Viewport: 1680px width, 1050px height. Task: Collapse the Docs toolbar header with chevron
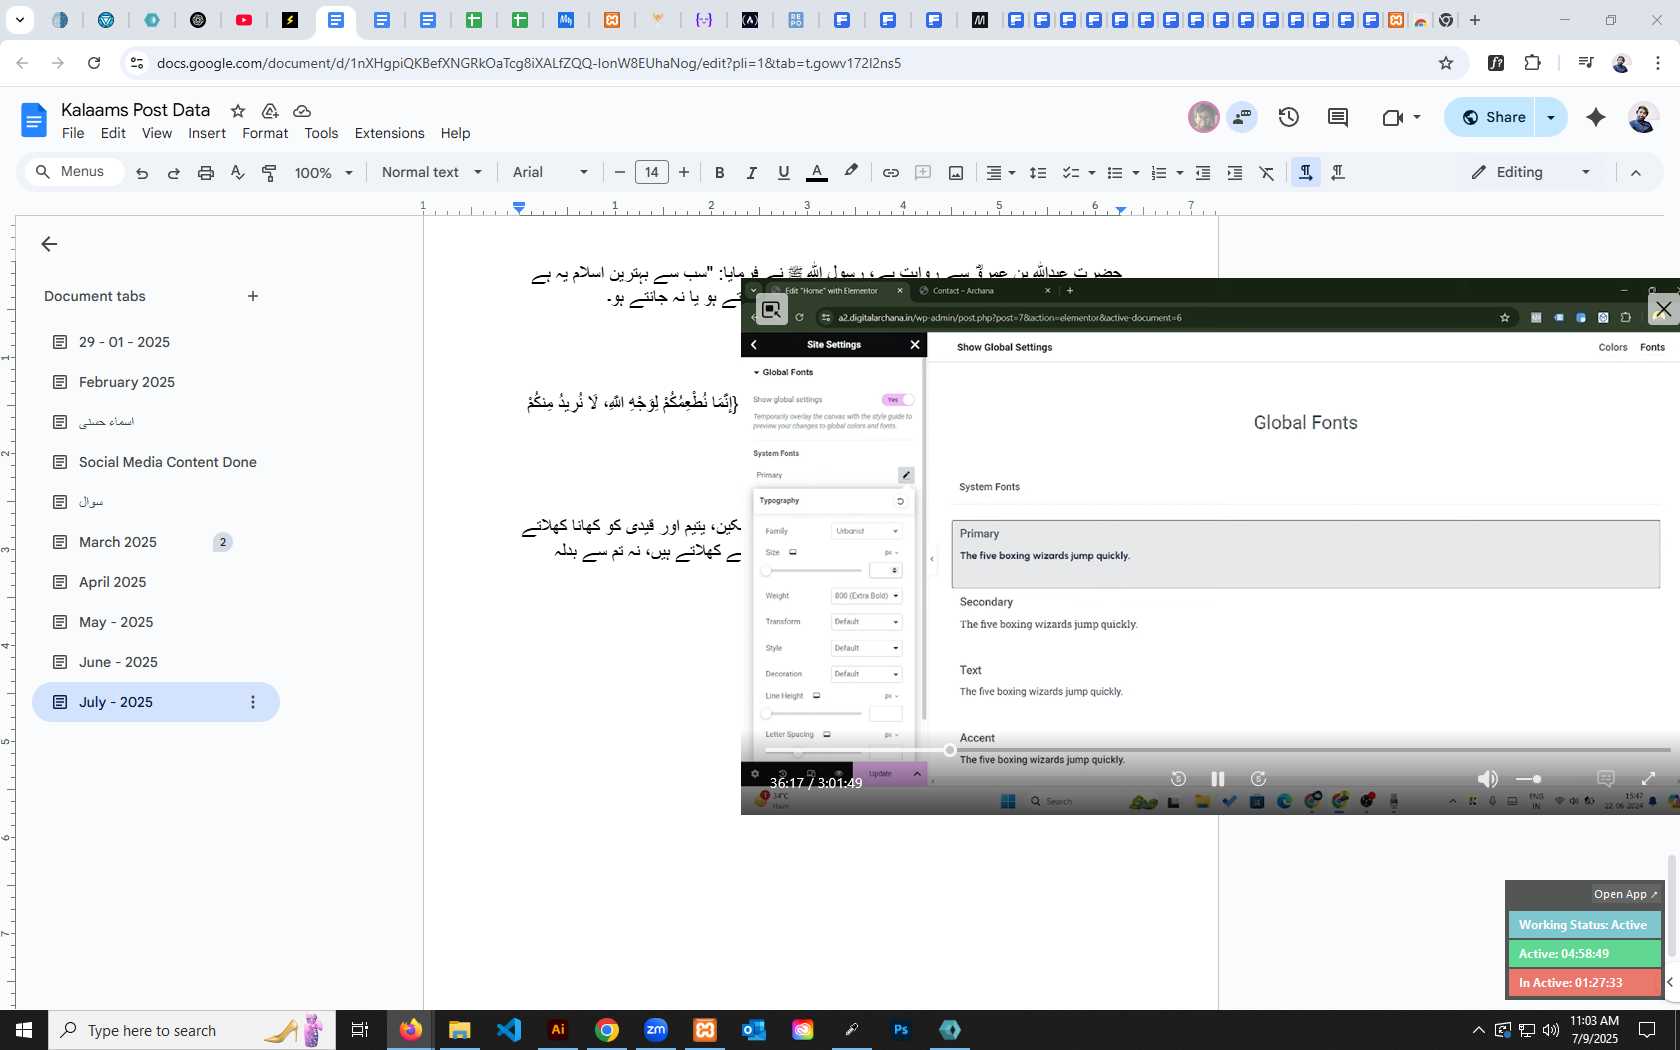click(1636, 173)
